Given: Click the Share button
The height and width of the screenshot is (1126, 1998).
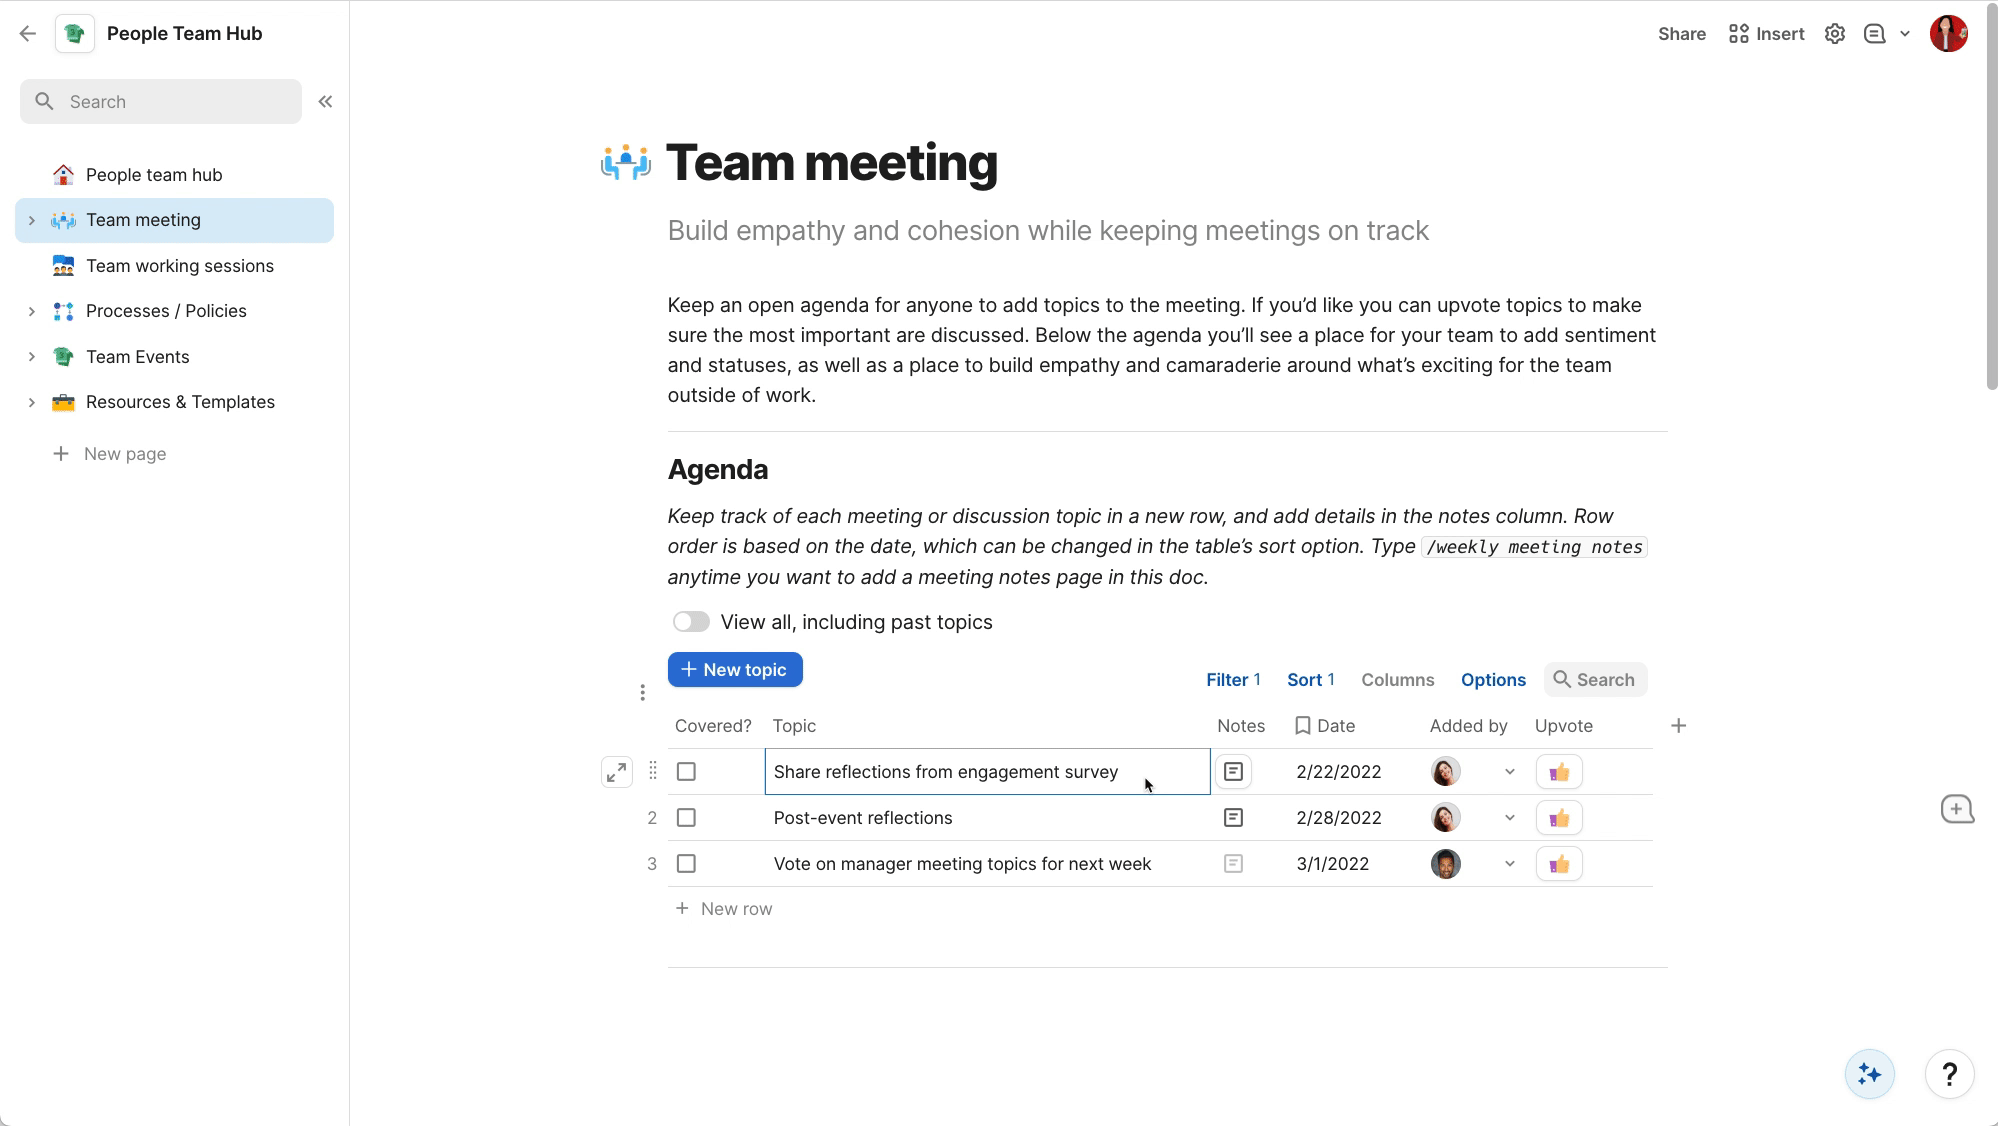Looking at the screenshot, I should (x=1681, y=34).
